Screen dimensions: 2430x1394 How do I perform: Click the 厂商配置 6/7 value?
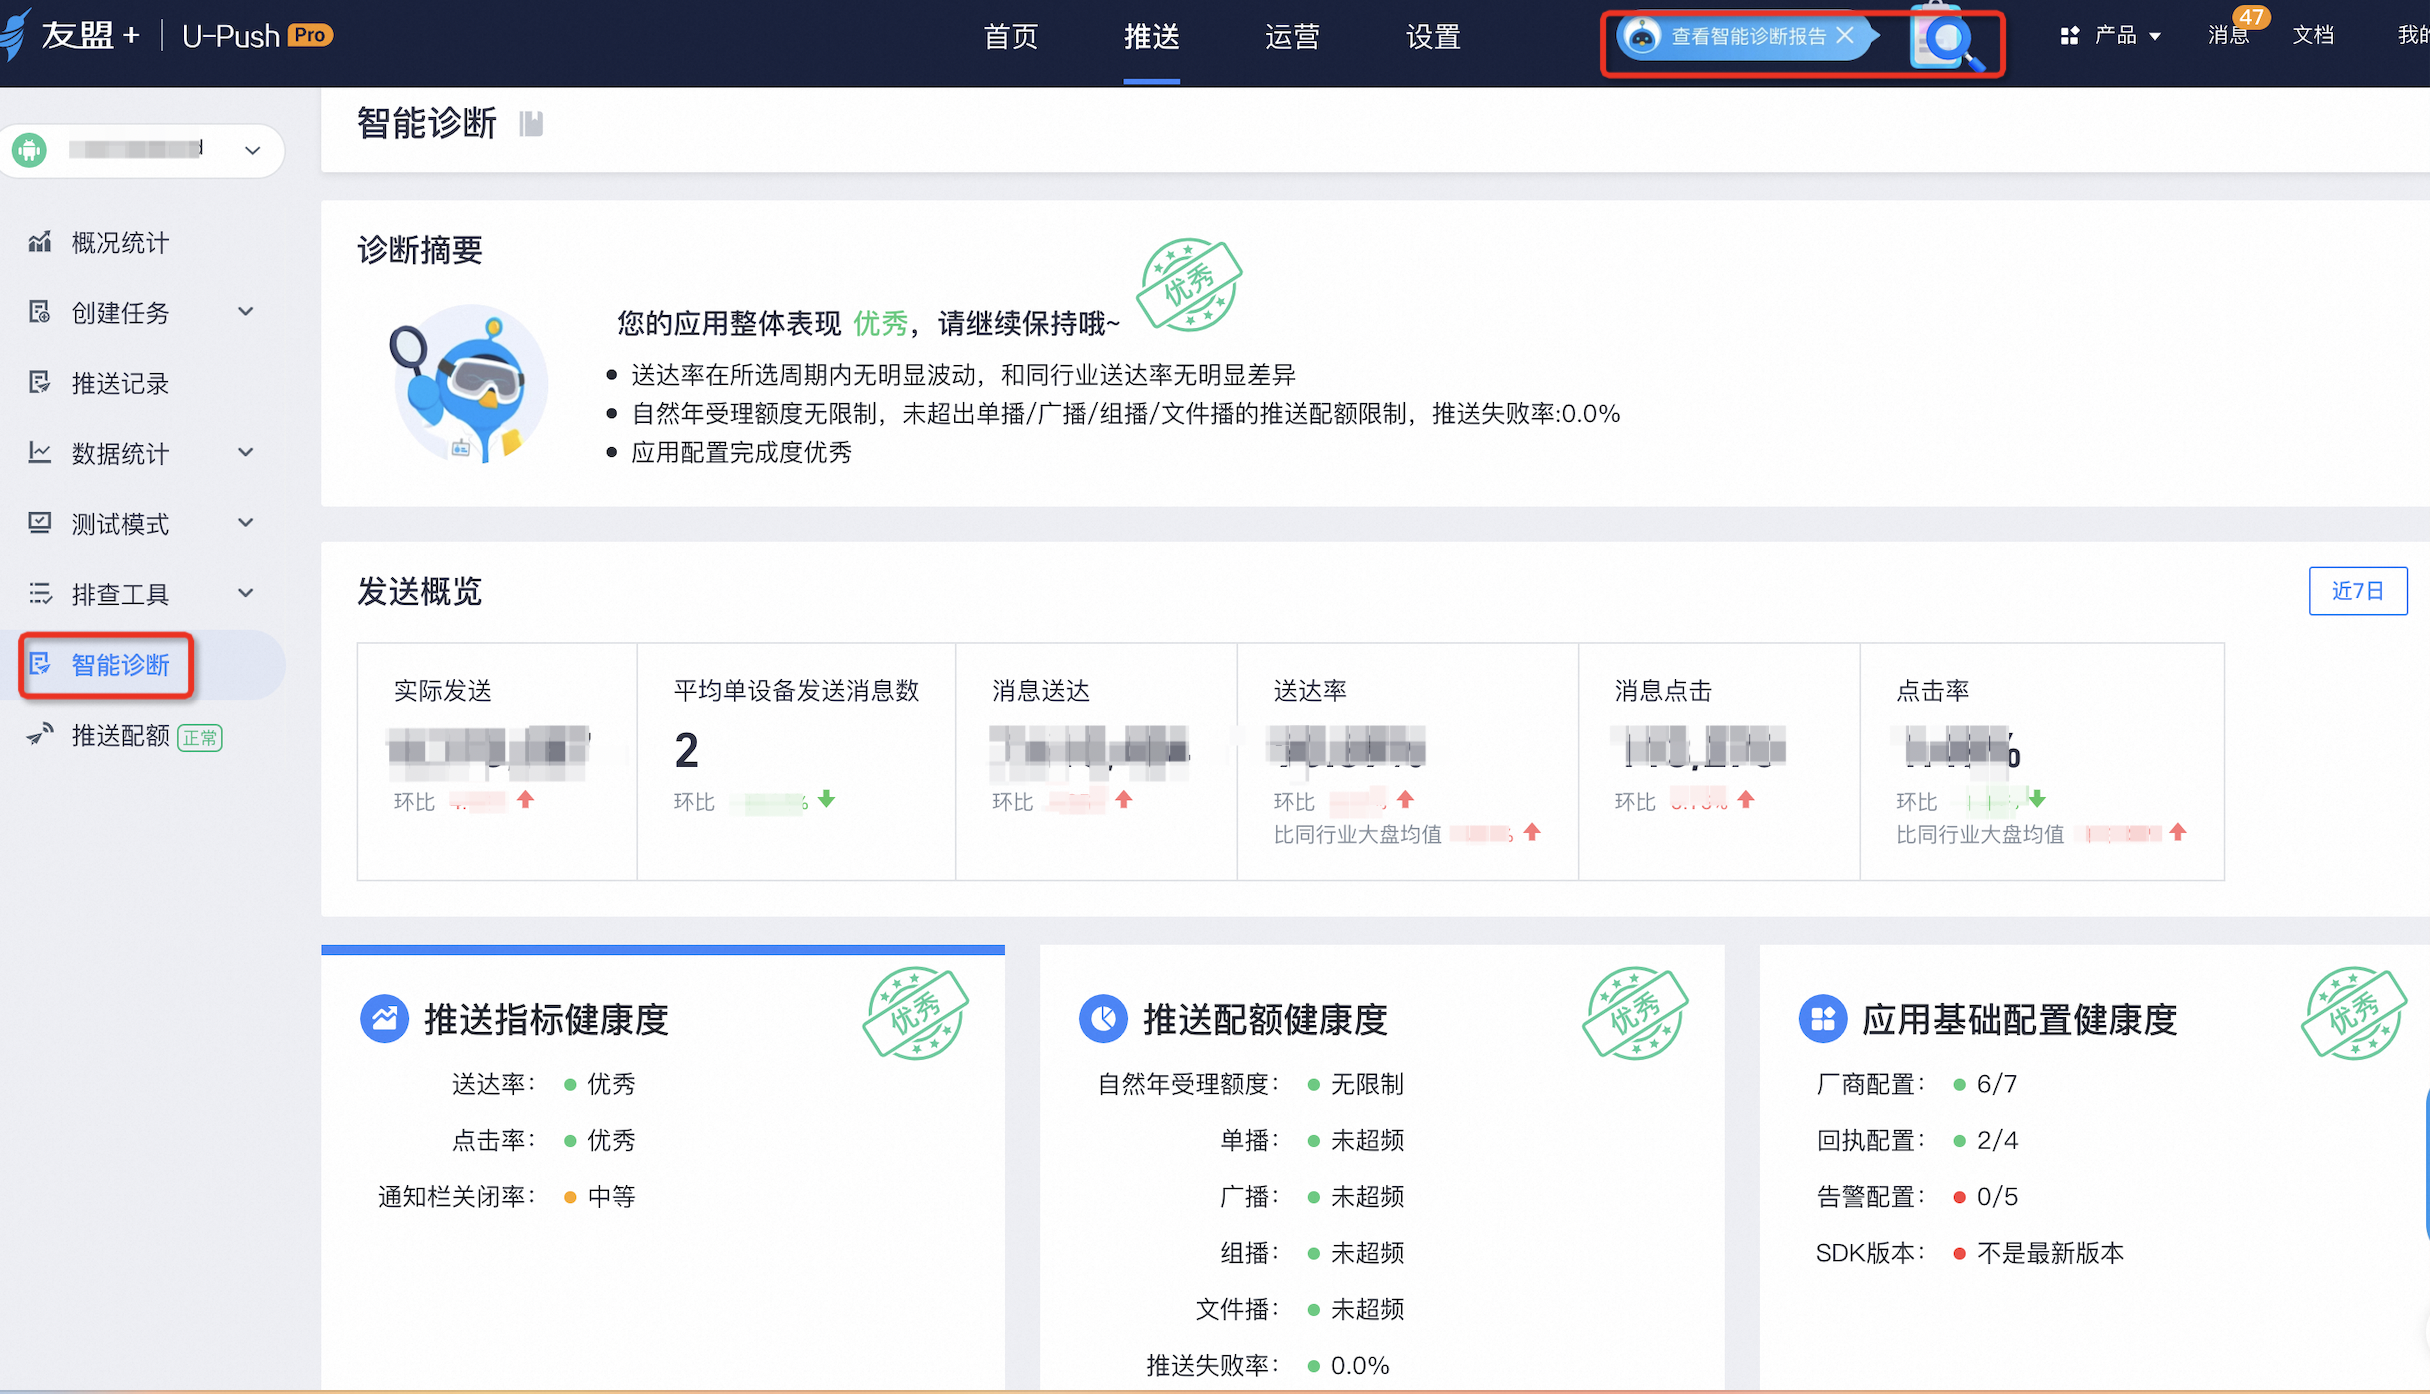[1996, 1084]
